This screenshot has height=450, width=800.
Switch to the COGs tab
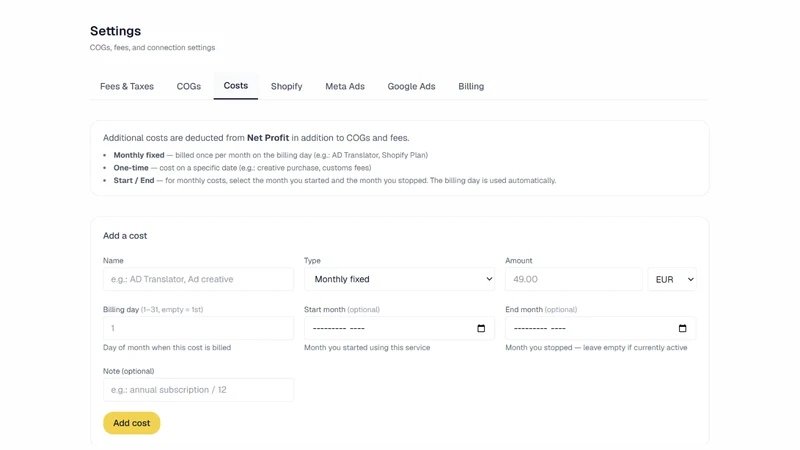coord(189,86)
